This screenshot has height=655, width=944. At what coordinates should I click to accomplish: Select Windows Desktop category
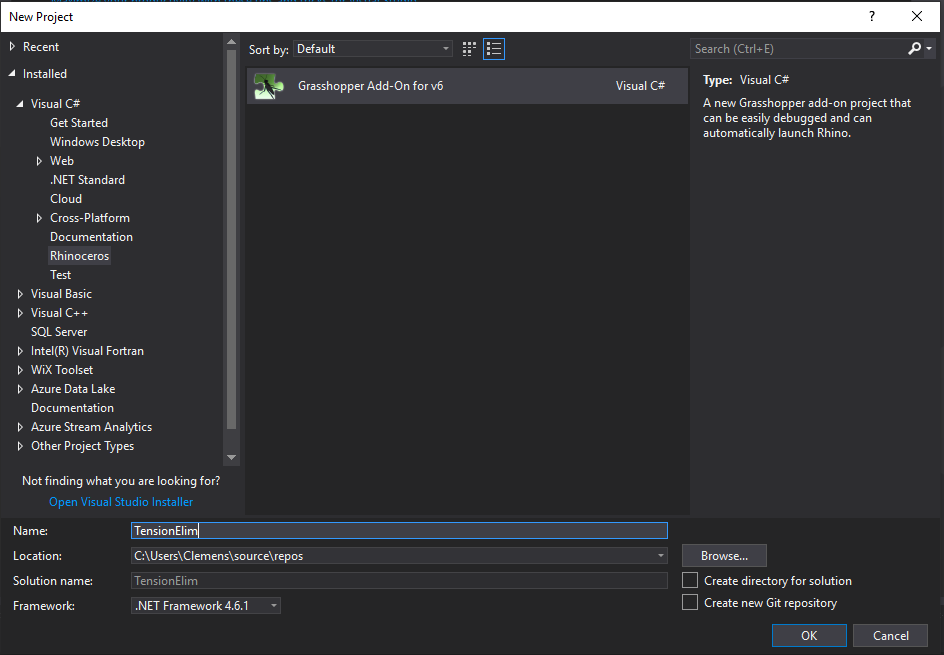[97, 142]
